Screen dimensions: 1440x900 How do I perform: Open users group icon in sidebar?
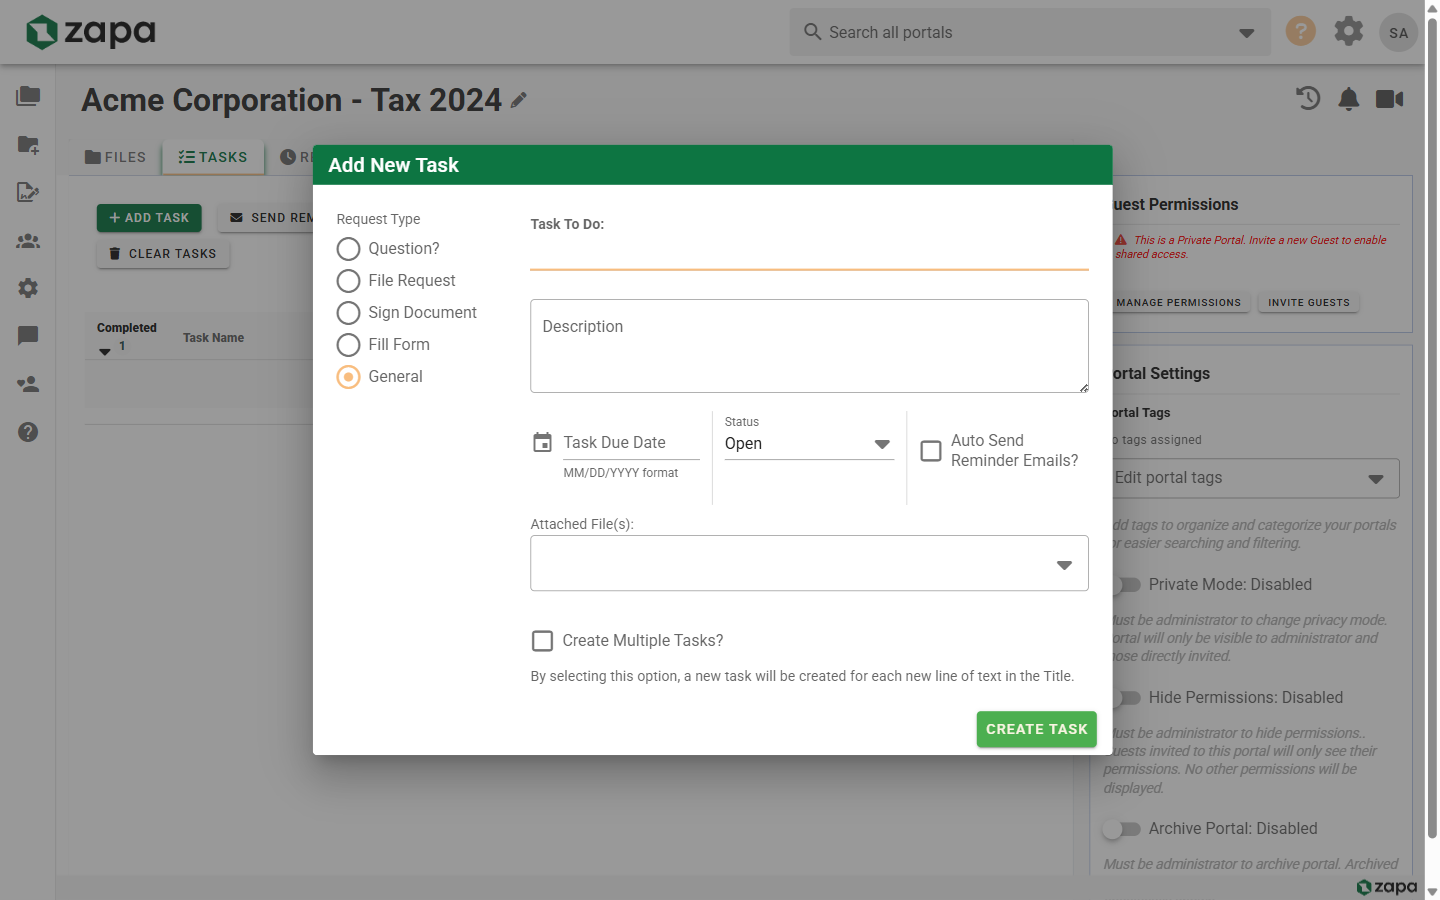[28, 241]
